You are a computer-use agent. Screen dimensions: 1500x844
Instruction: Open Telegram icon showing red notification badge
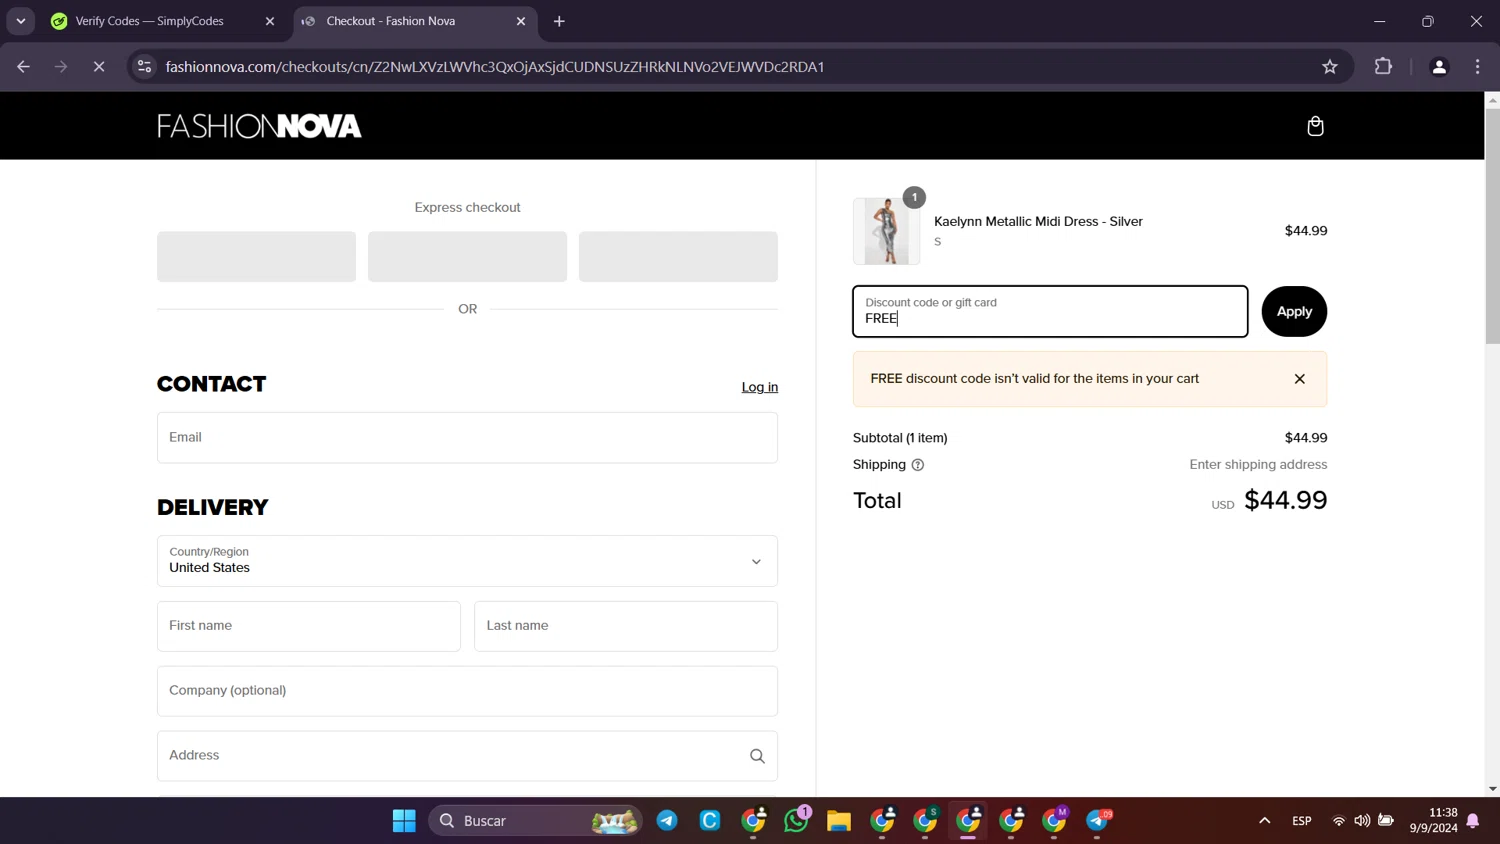point(1098,821)
